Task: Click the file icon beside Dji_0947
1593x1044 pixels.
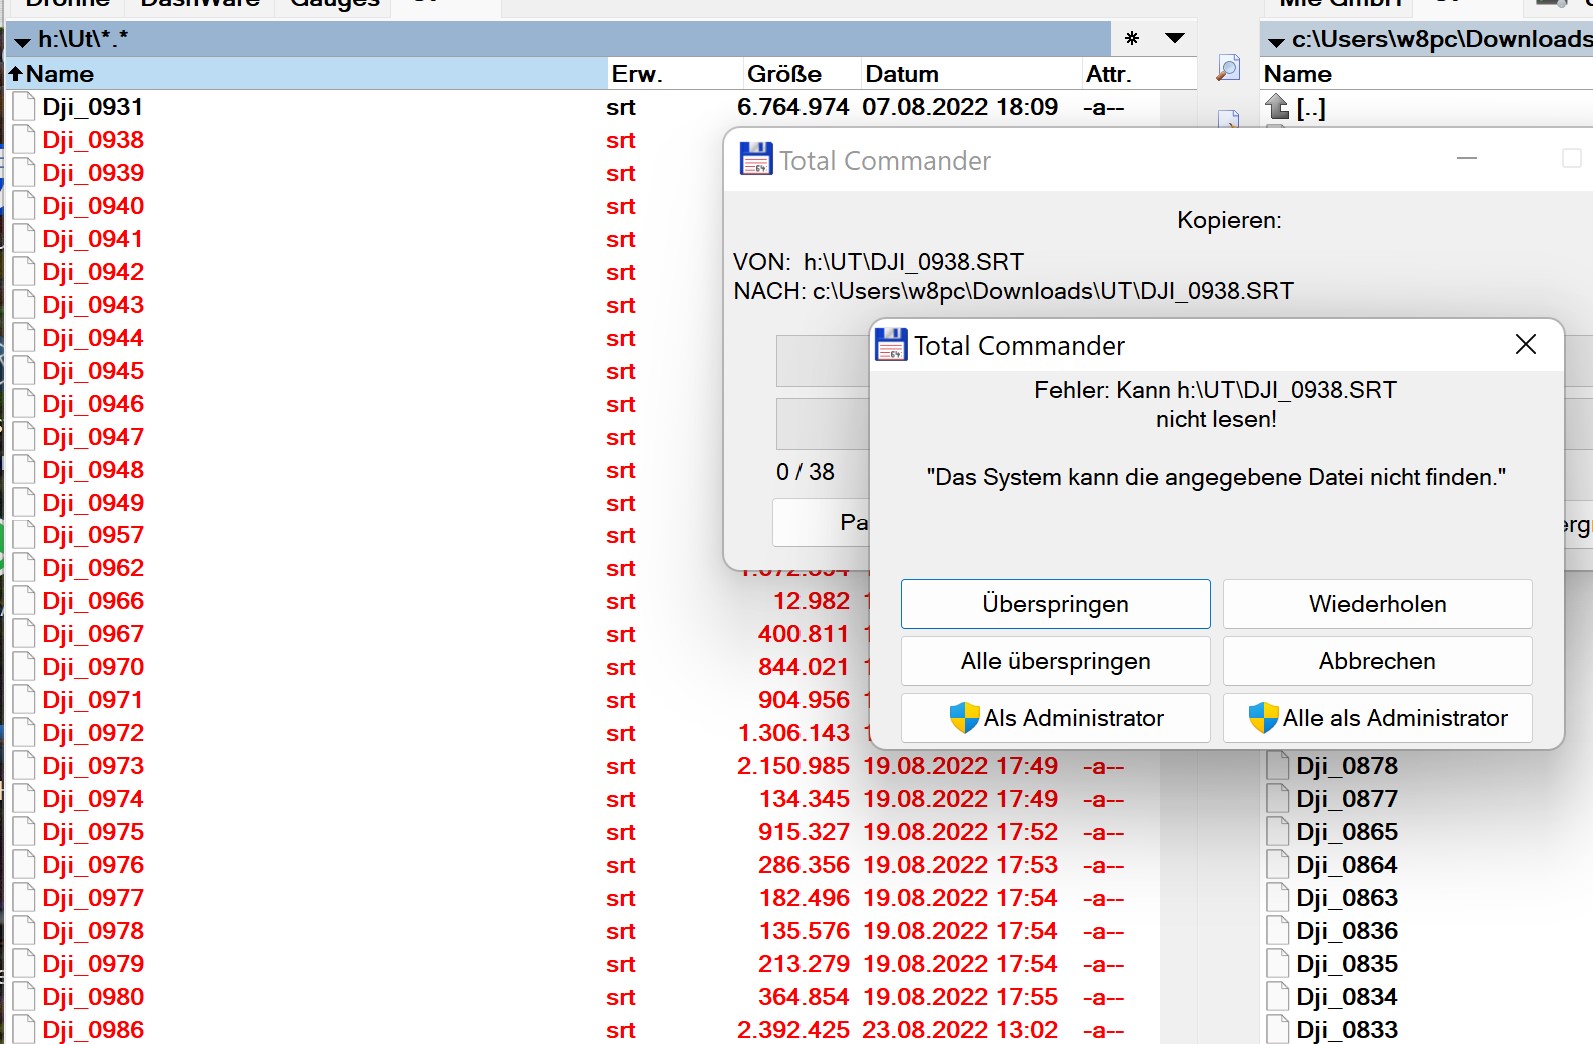Action: point(24,437)
